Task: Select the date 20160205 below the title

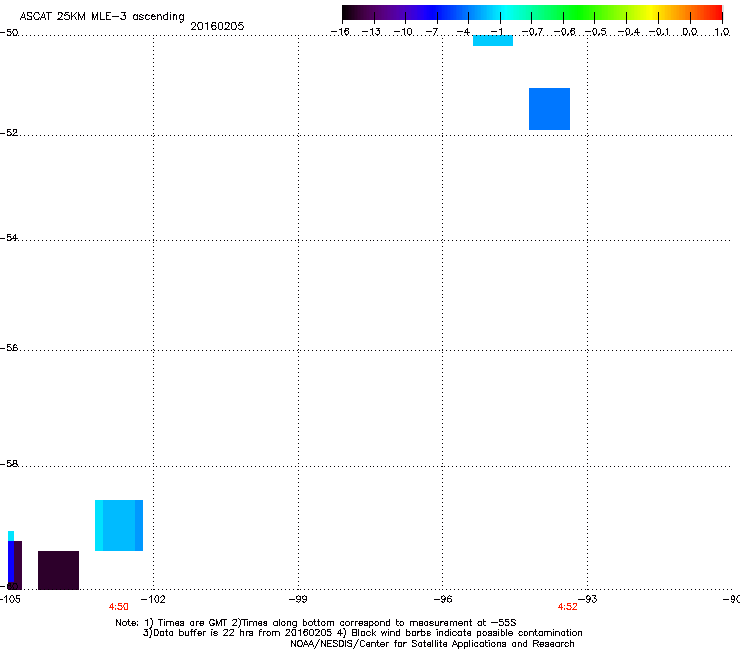Action: coord(217,26)
